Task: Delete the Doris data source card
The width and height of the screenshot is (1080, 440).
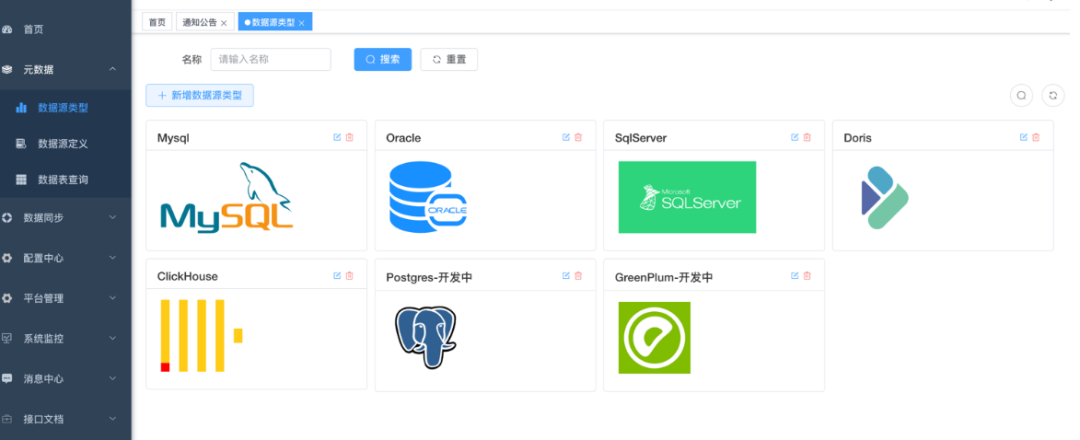Action: (x=1036, y=137)
